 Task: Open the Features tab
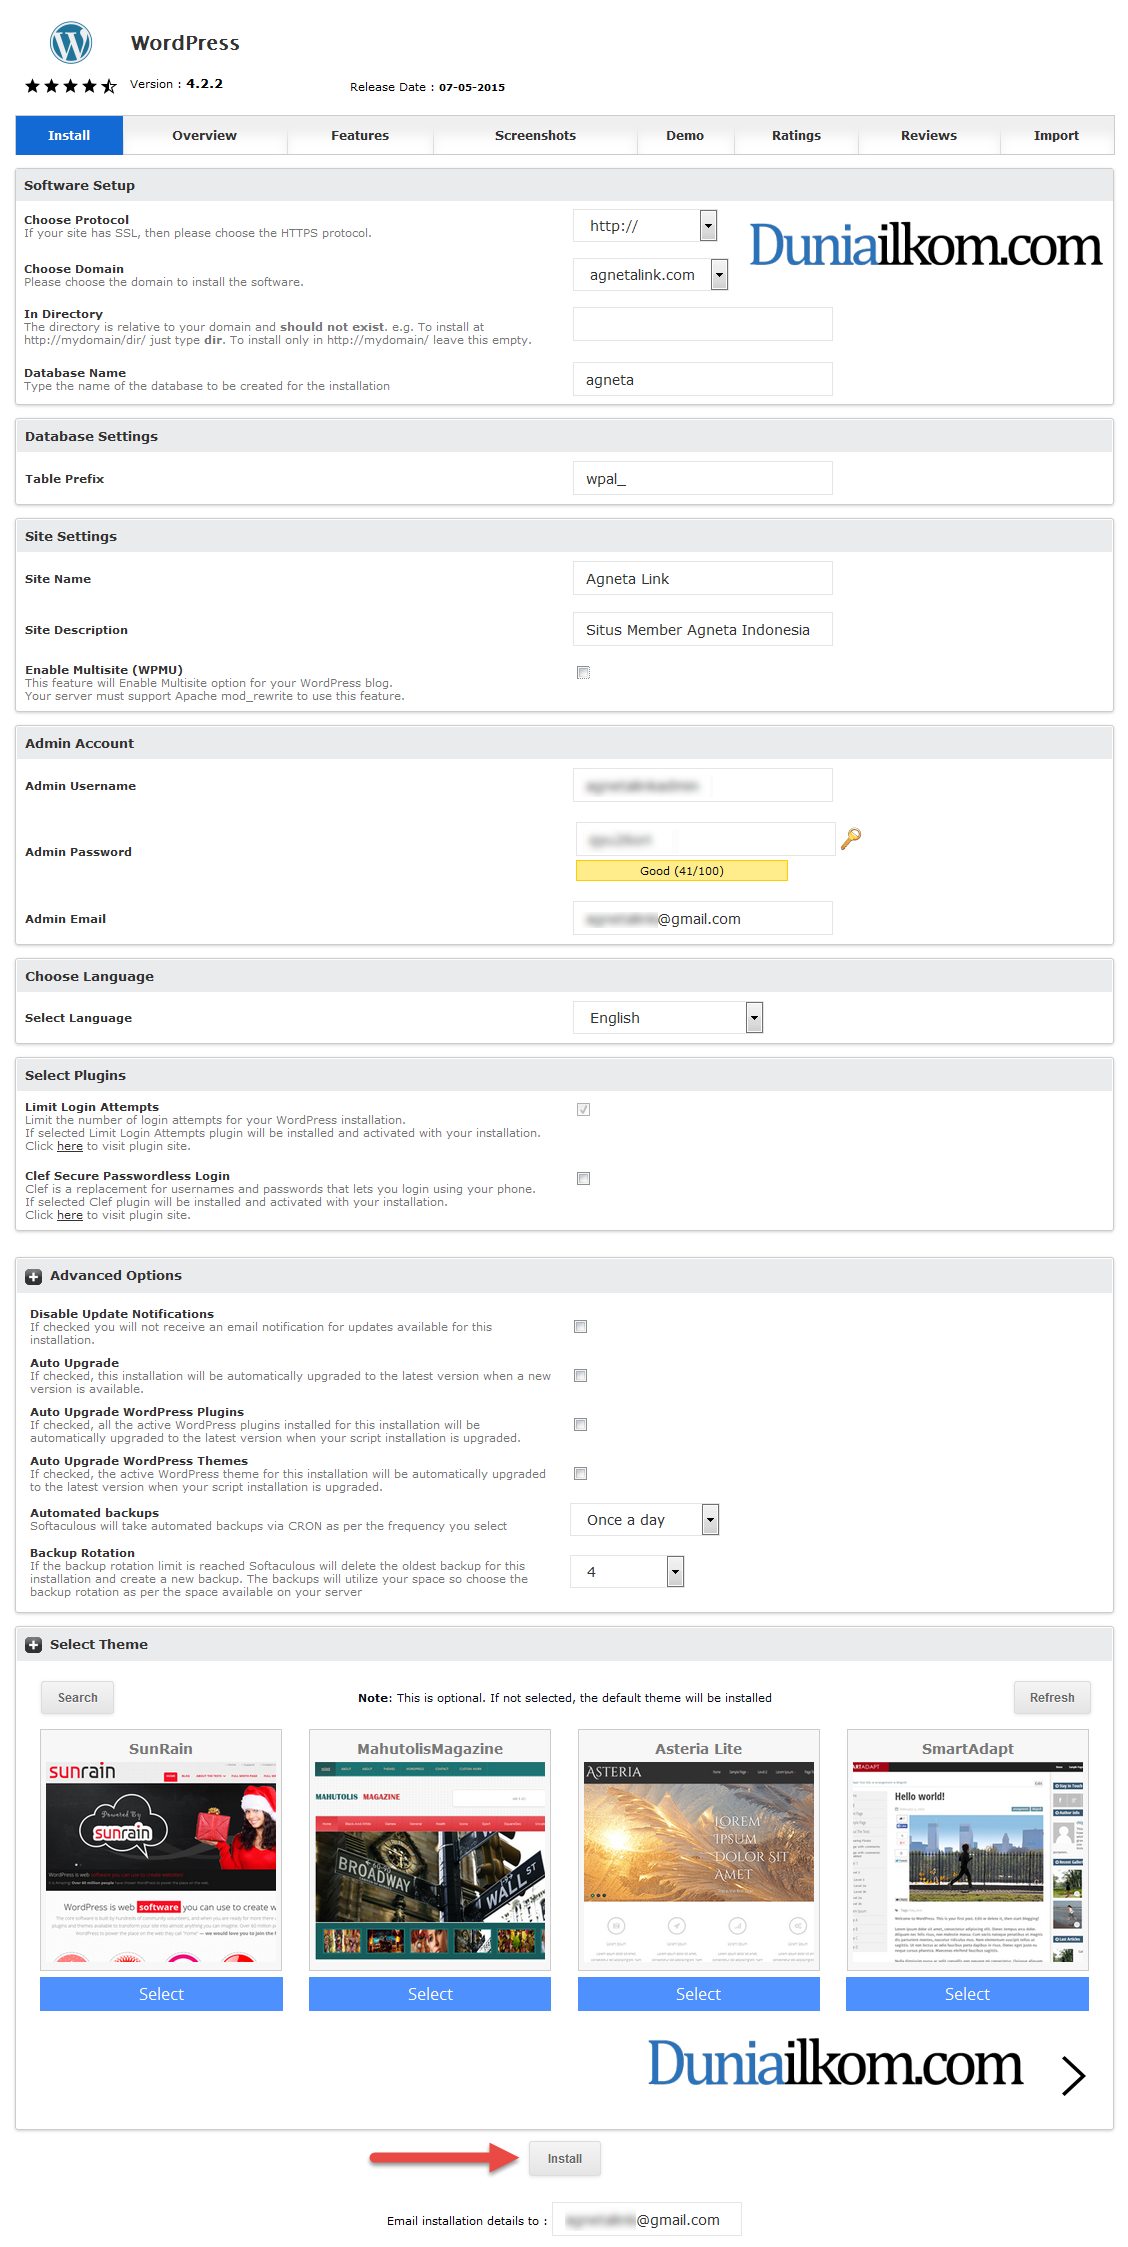point(360,136)
